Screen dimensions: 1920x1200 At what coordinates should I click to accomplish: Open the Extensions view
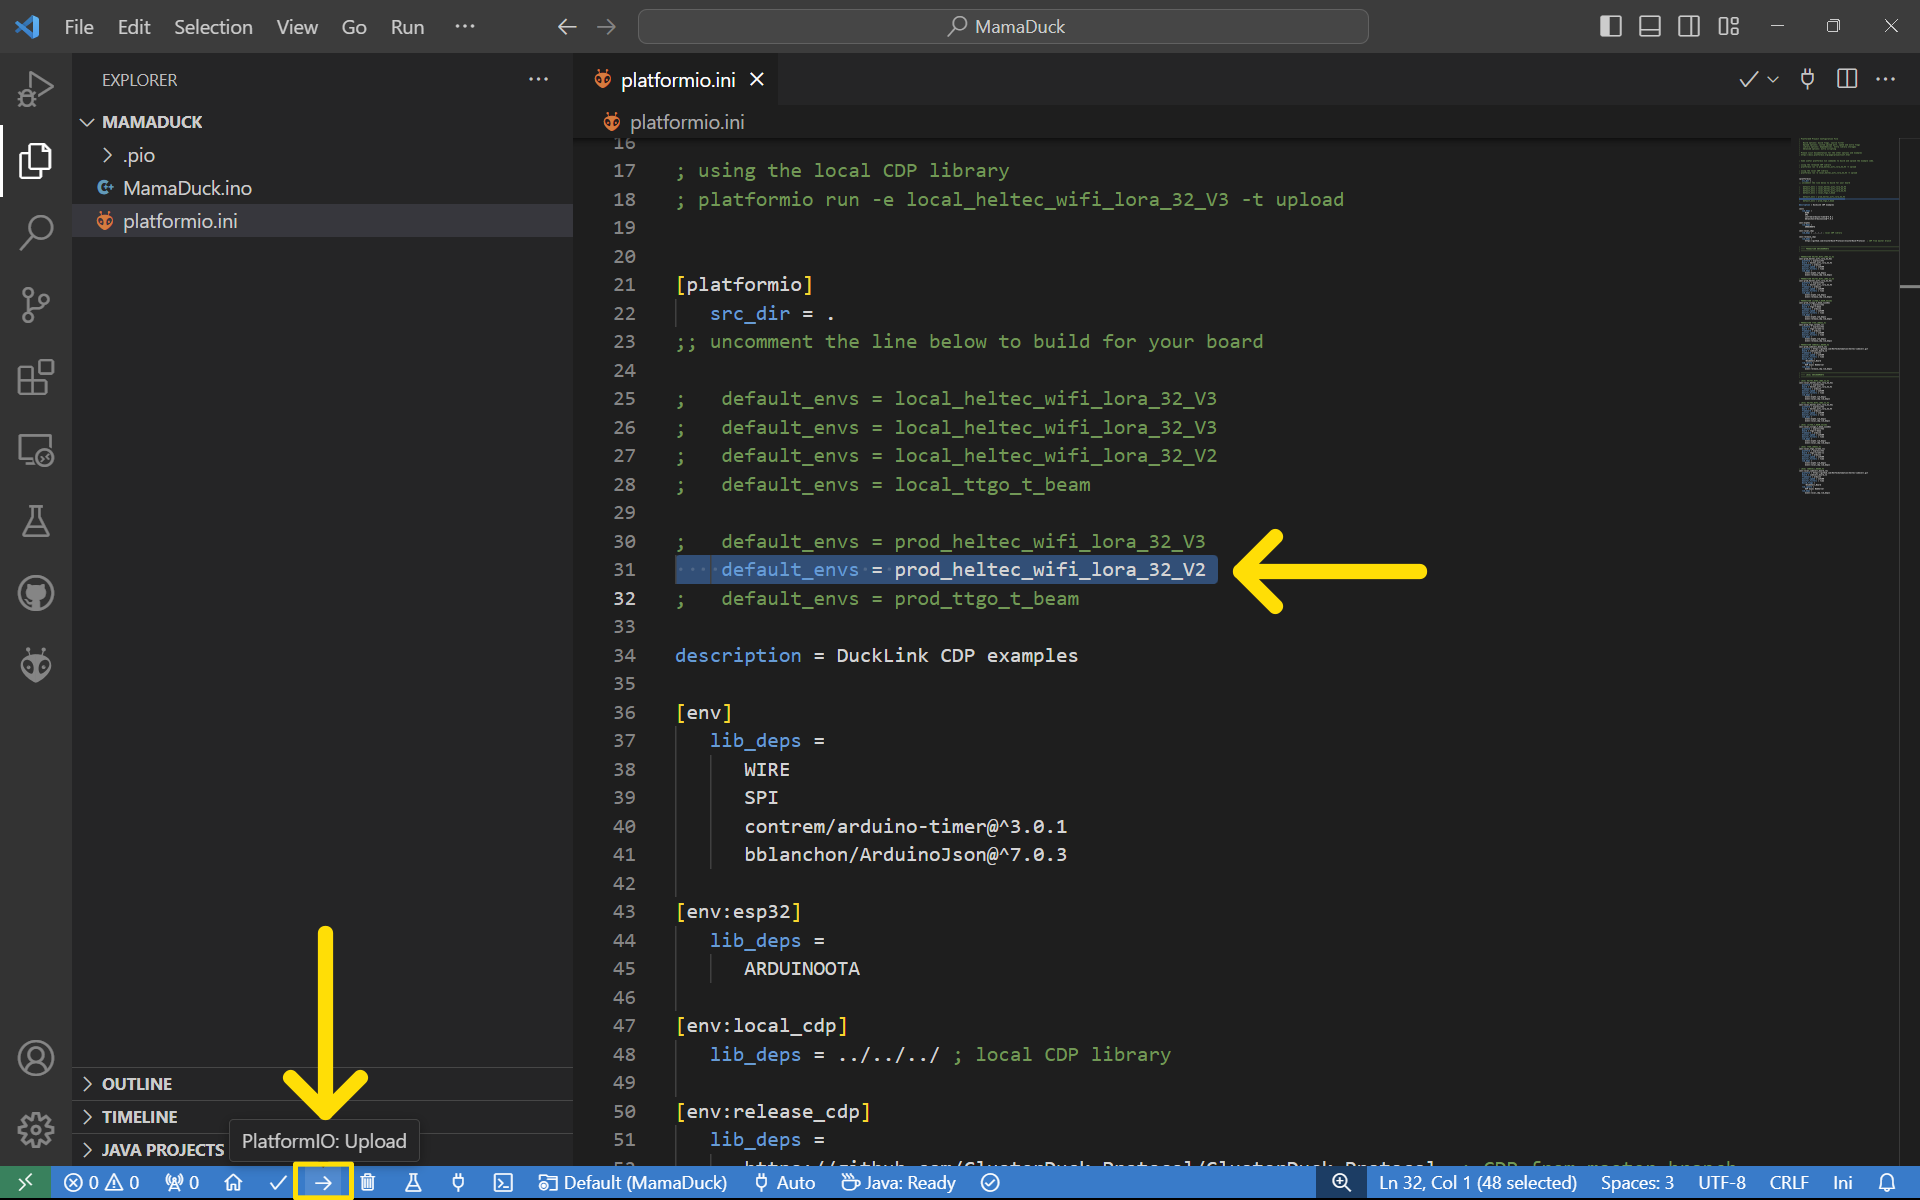pos(36,377)
